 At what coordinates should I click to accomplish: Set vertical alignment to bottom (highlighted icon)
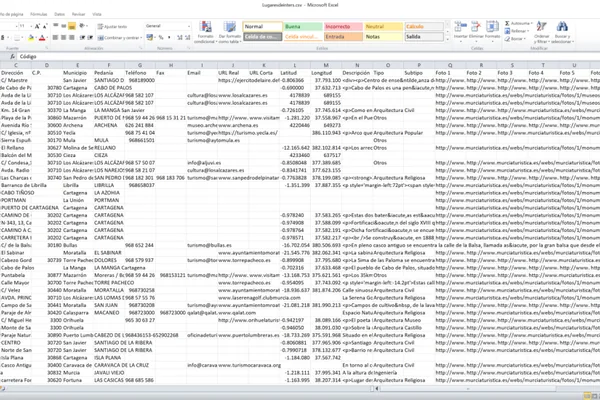72,26
